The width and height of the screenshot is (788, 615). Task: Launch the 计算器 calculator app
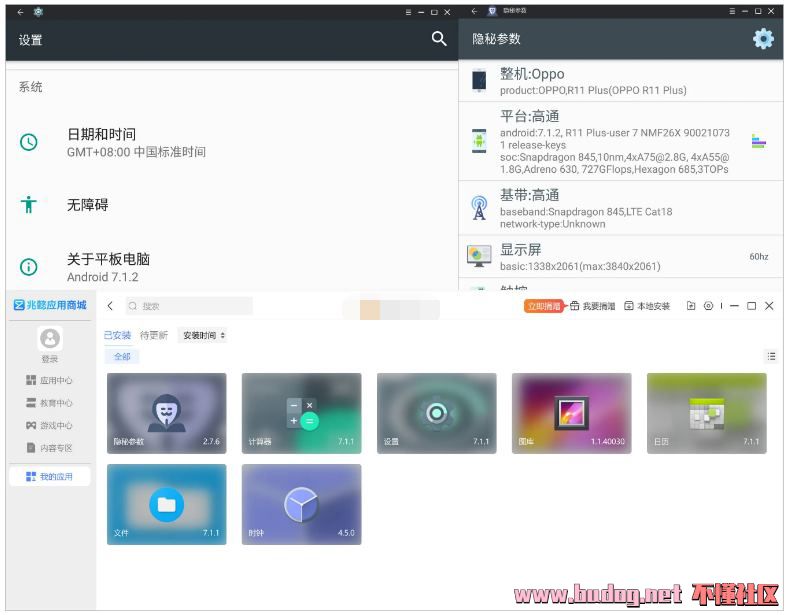[x=301, y=412]
